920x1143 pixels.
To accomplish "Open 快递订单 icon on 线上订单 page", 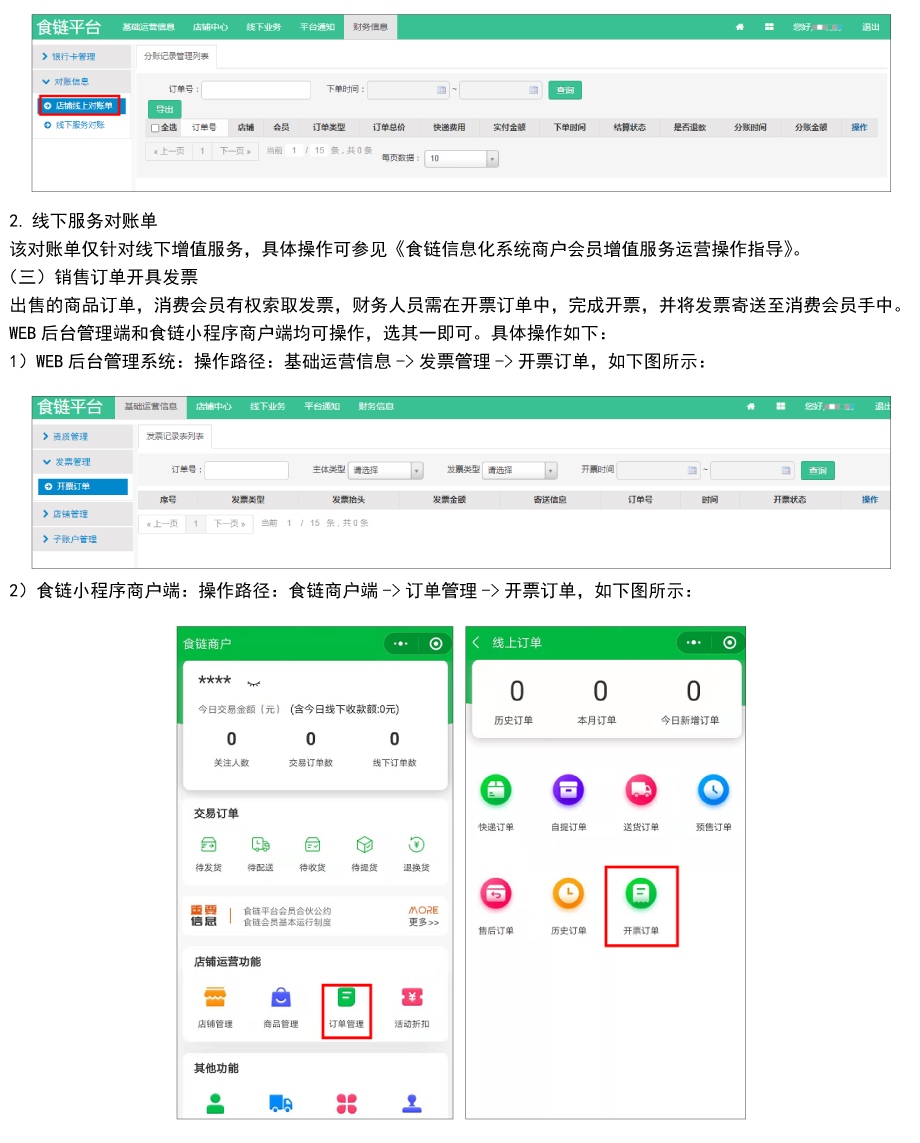I will click(495, 791).
